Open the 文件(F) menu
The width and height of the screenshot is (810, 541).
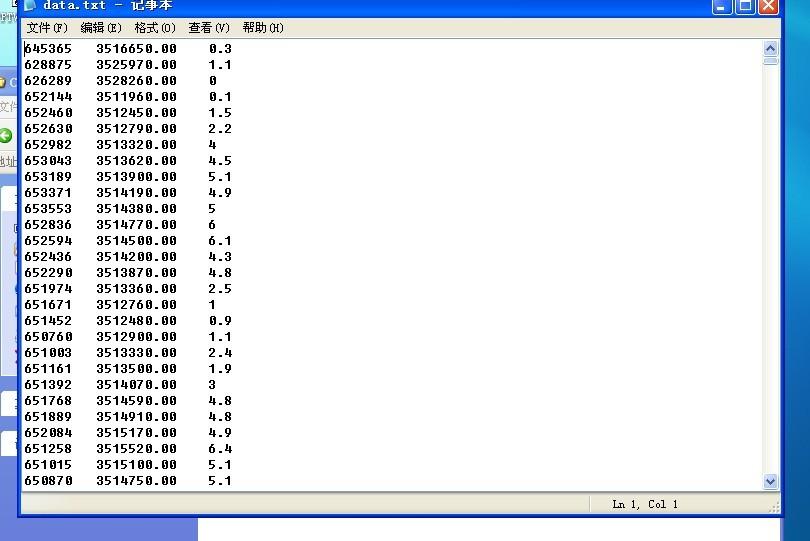coord(47,28)
